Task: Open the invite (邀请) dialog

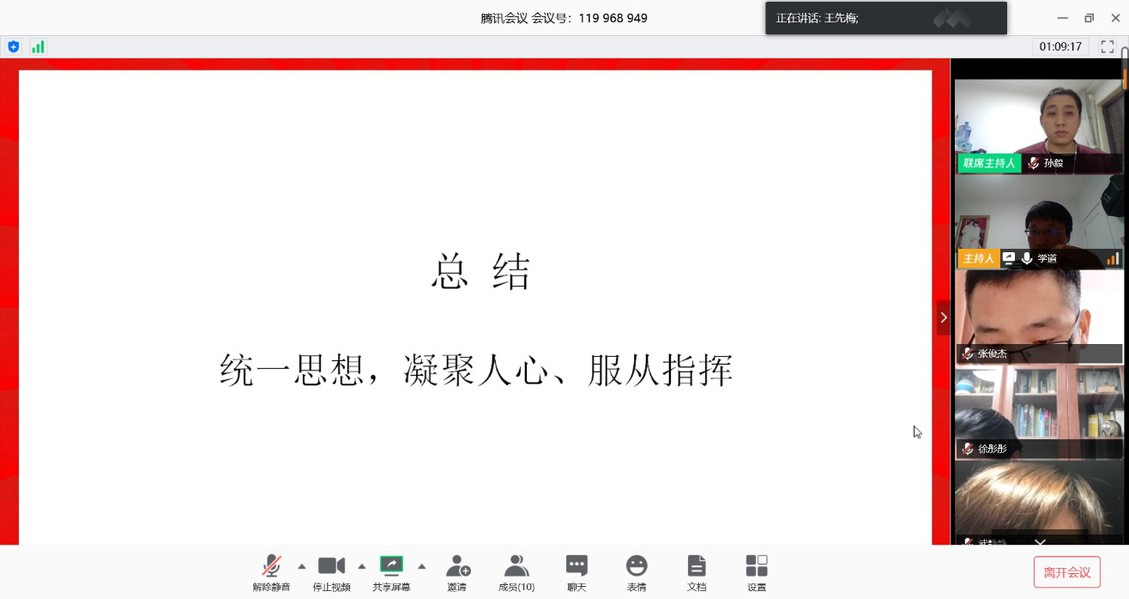Action: point(457,573)
